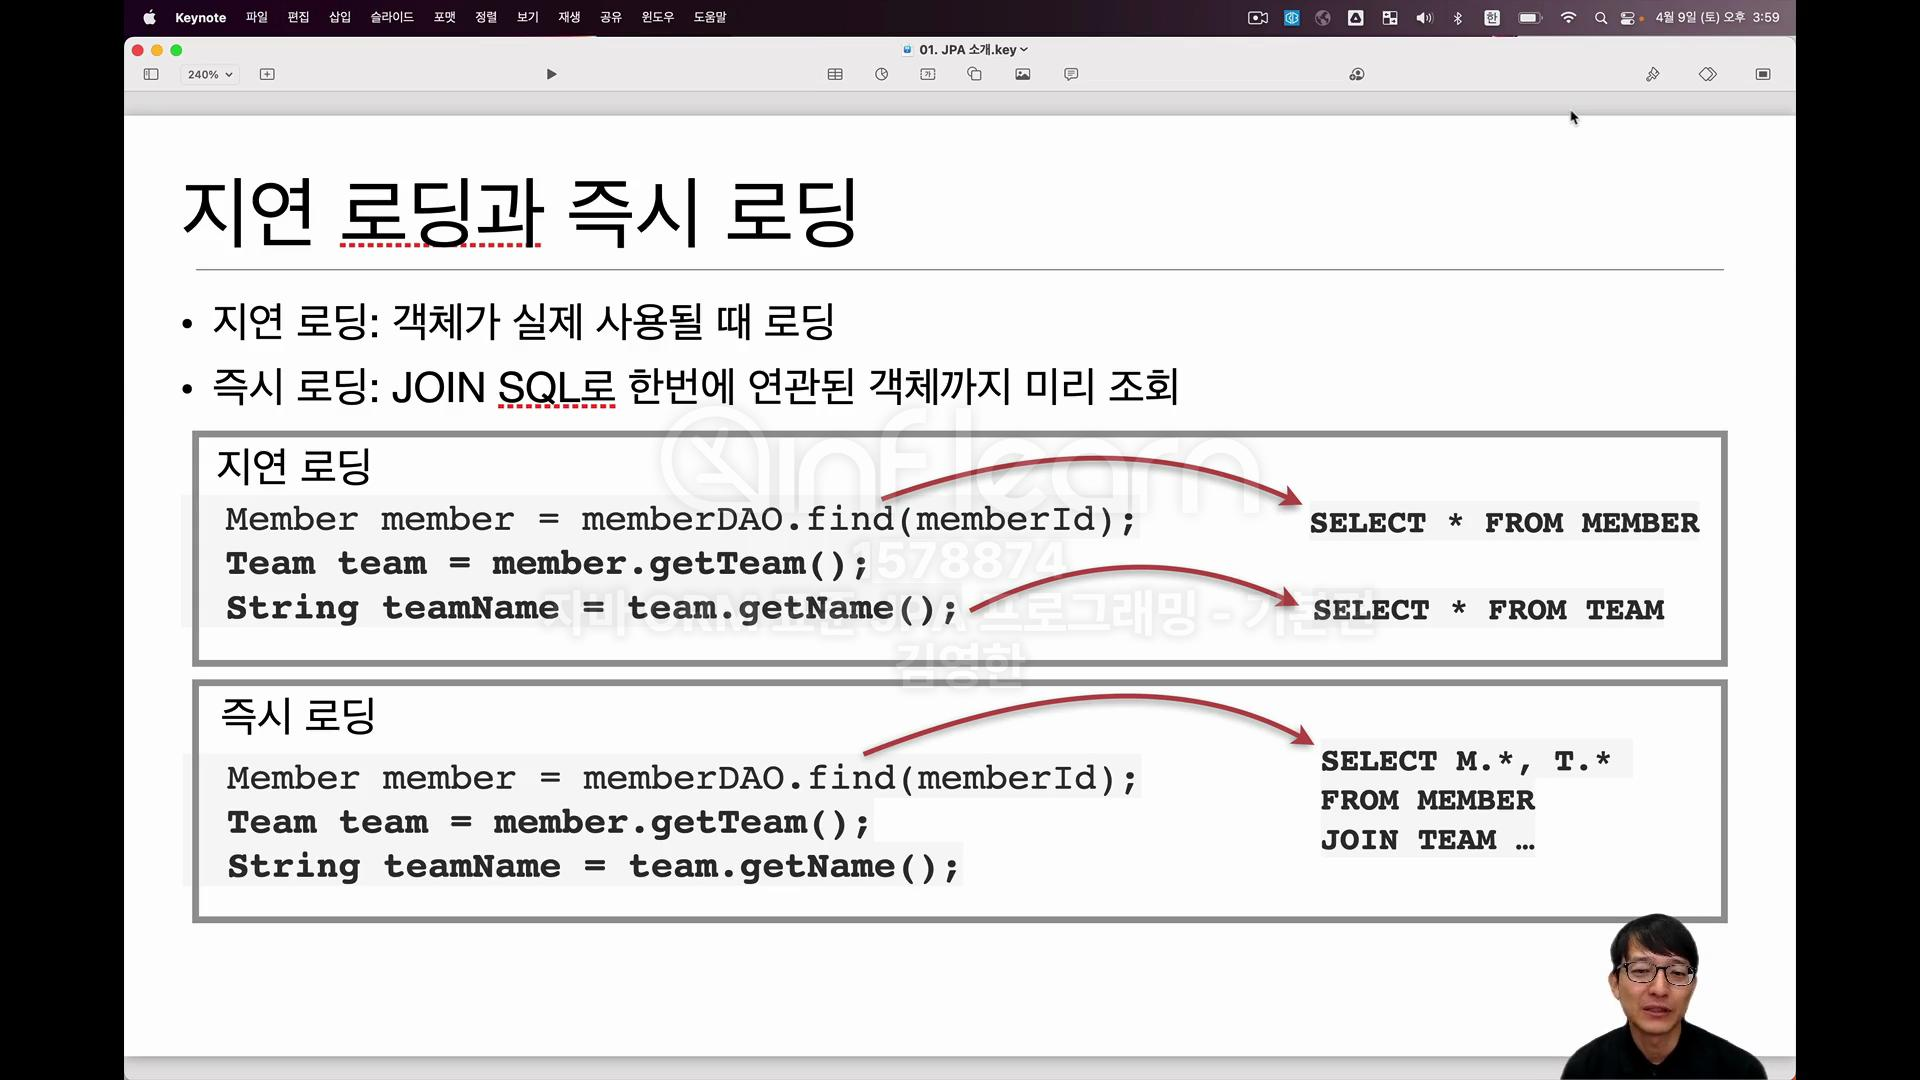Select the slide title 지연 로딩과 즉시 로딩
Viewport: 1920px width, 1080px height.
pyautogui.click(x=519, y=212)
